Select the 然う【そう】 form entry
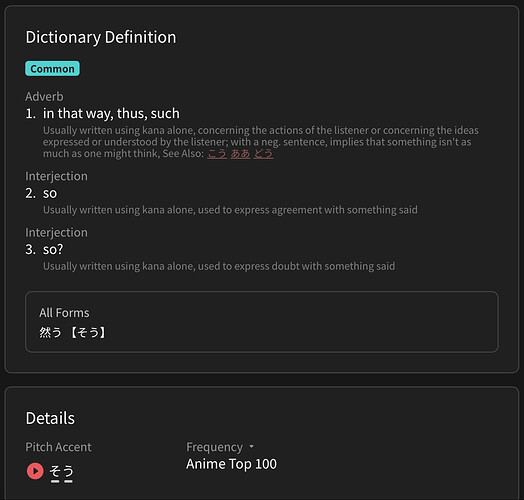Image resolution: width=524 pixels, height=500 pixels. tap(73, 332)
